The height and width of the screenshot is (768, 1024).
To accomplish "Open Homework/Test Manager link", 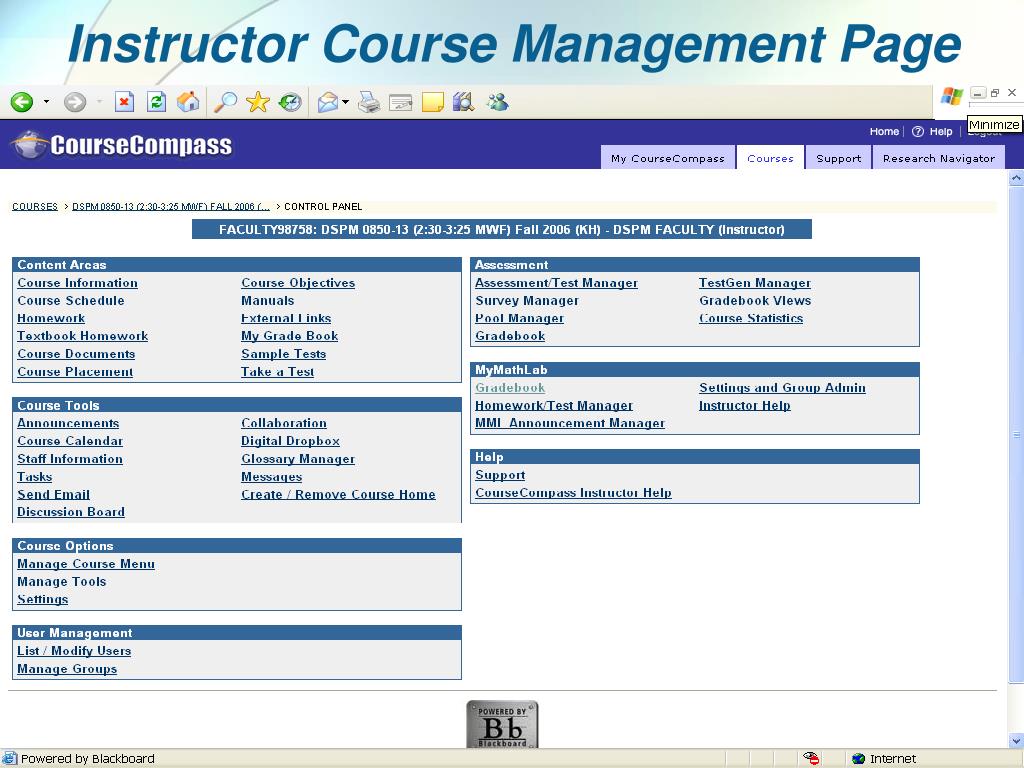I will (x=554, y=406).
